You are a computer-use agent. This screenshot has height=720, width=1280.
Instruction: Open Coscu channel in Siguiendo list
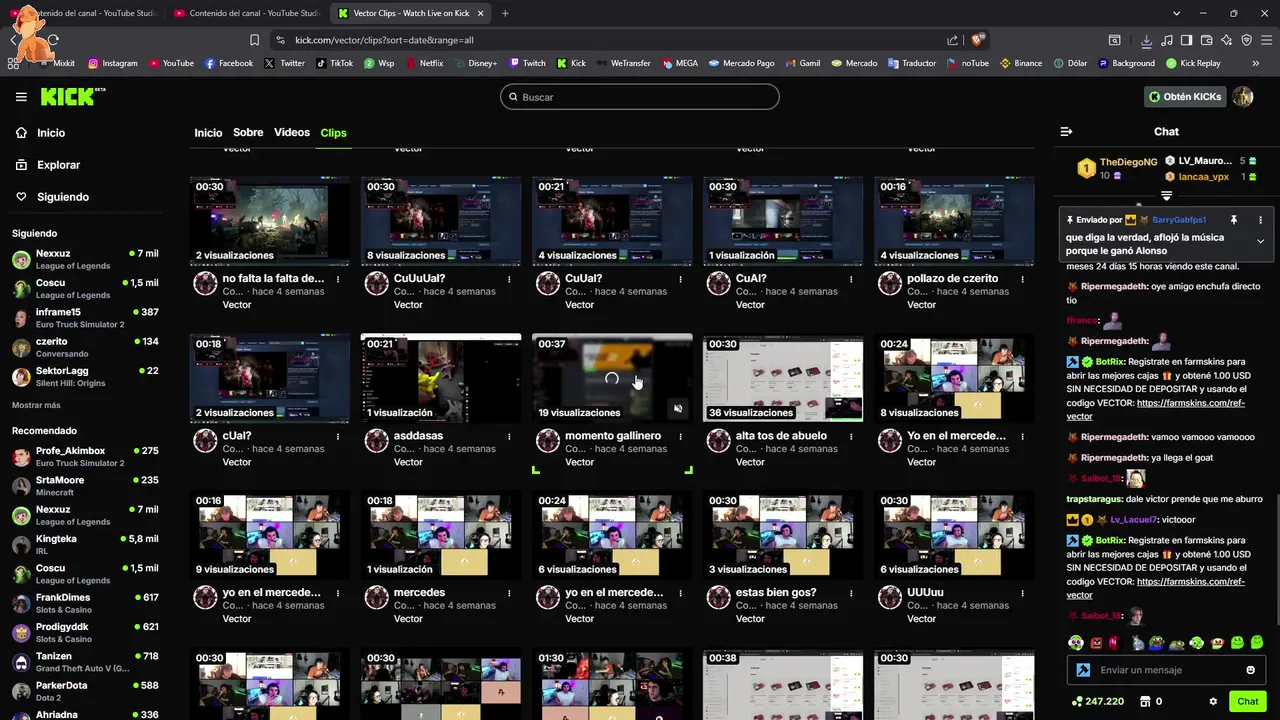coord(85,289)
